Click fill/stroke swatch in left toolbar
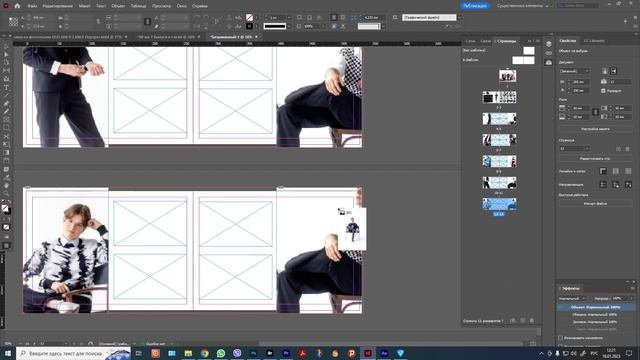This screenshot has width=640, height=360. tap(5, 209)
